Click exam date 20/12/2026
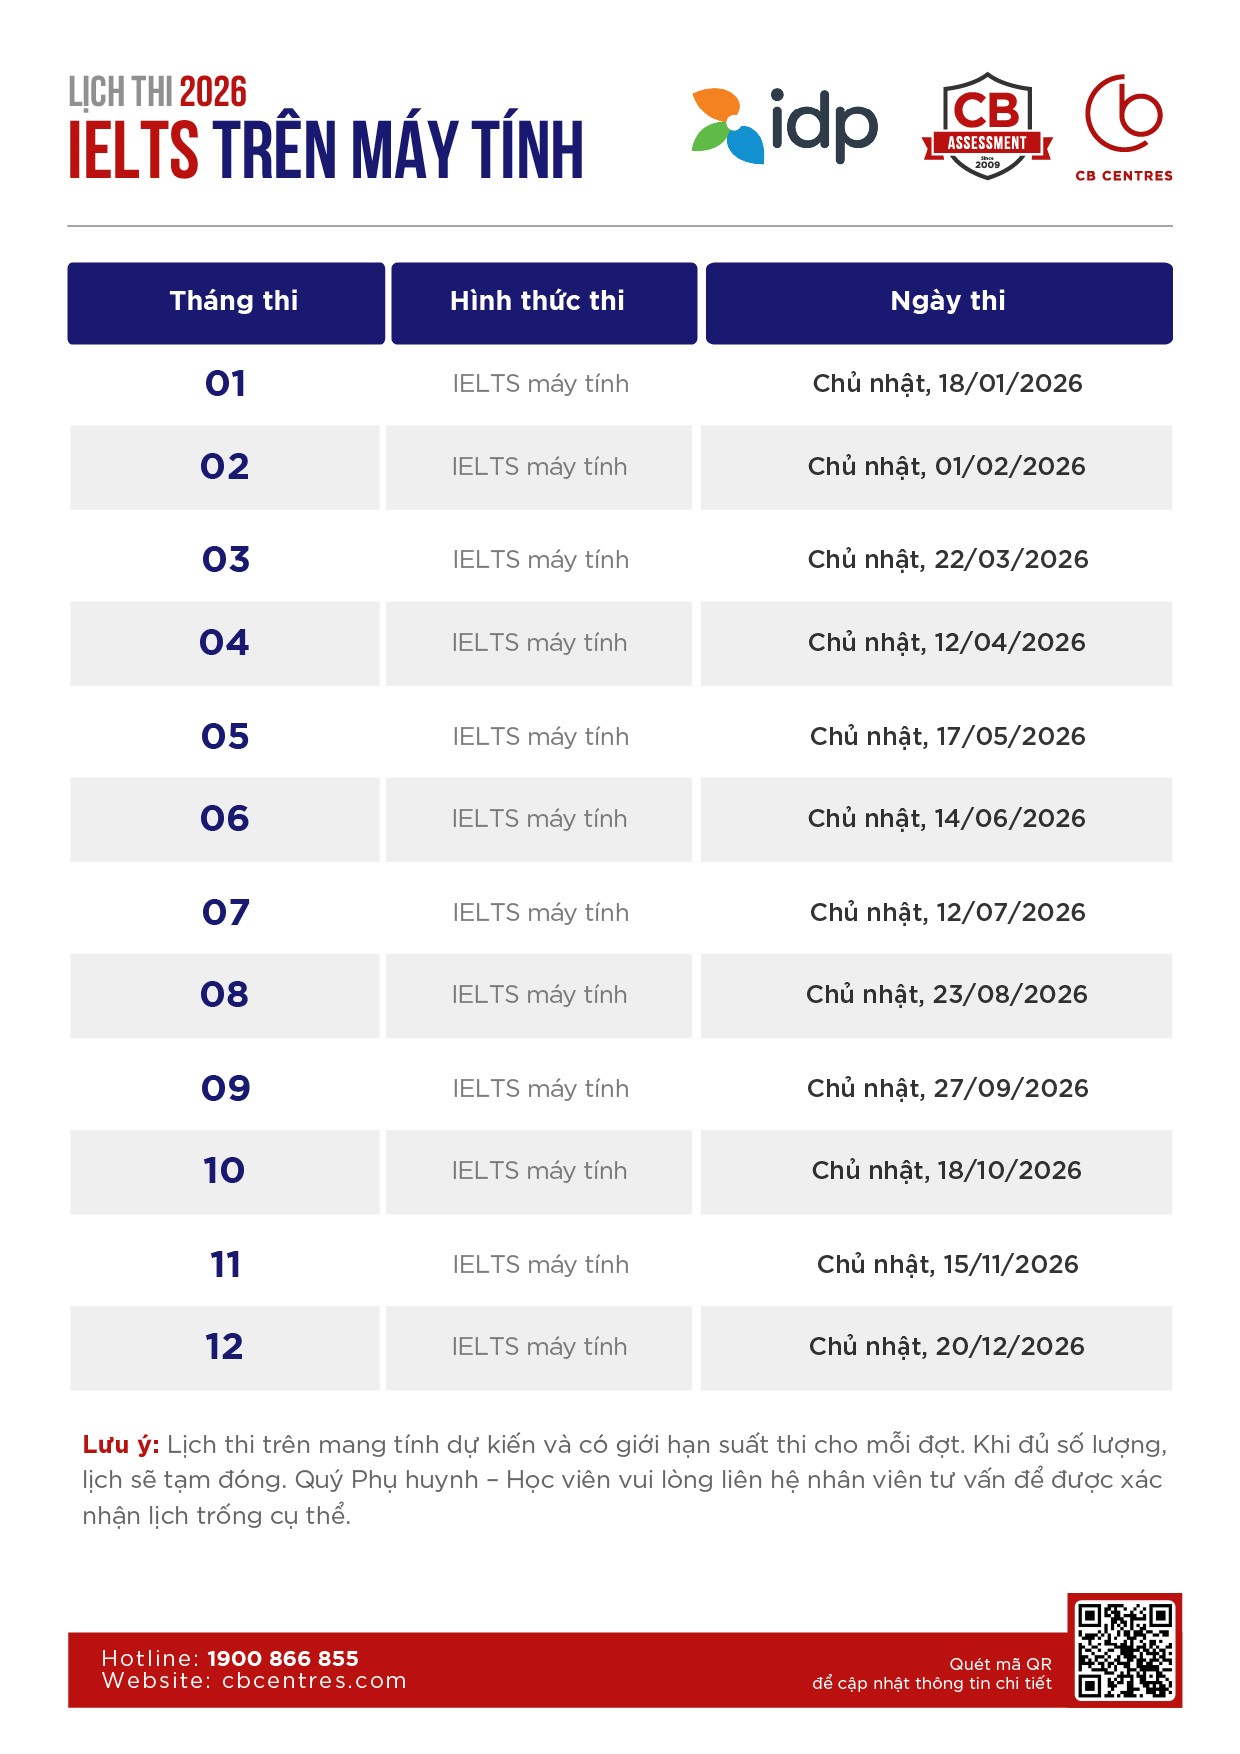1240x1754 pixels. coord(946,1347)
